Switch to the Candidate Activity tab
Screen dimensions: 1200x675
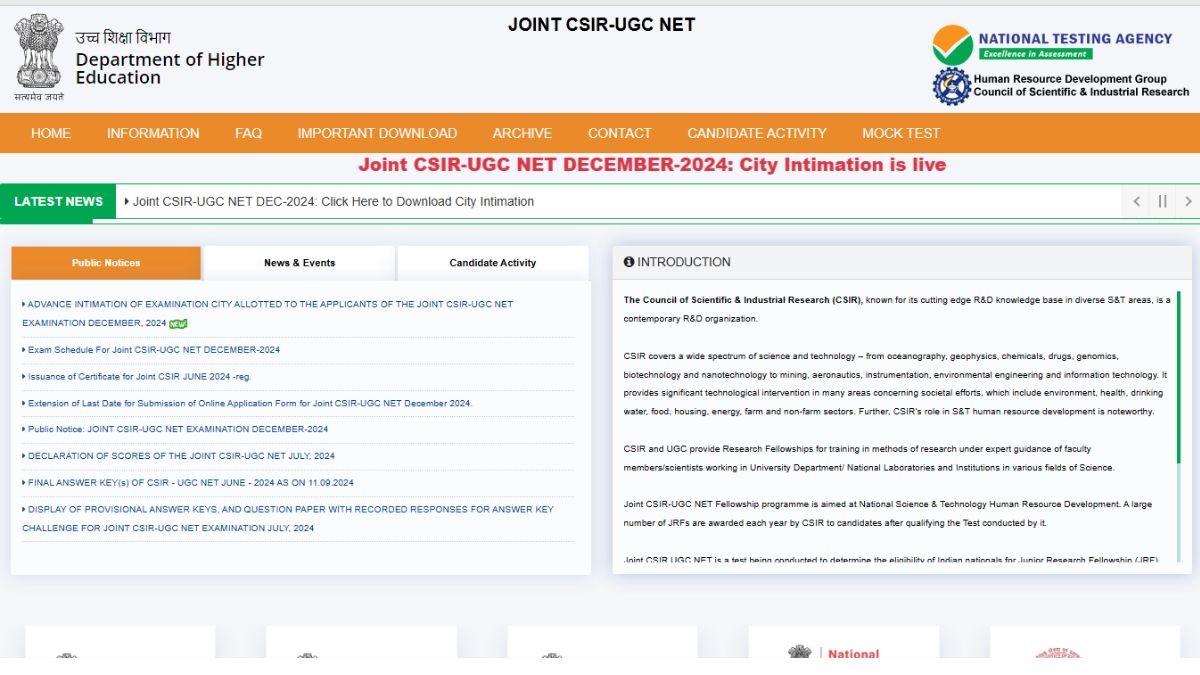[492, 263]
